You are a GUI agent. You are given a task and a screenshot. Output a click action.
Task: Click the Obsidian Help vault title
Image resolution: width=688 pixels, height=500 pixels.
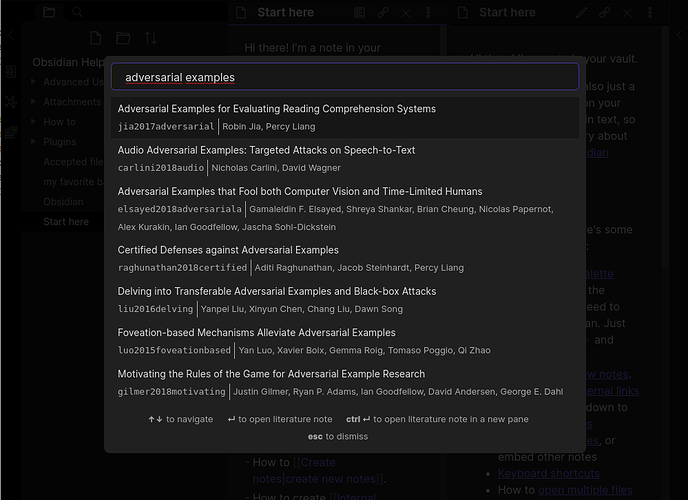coord(68,62)
